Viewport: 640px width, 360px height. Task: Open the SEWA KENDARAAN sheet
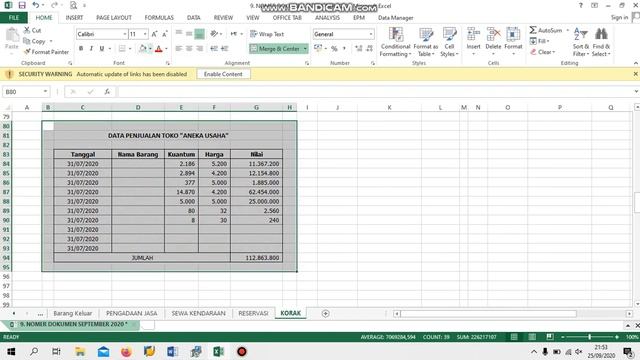[198, 313]
